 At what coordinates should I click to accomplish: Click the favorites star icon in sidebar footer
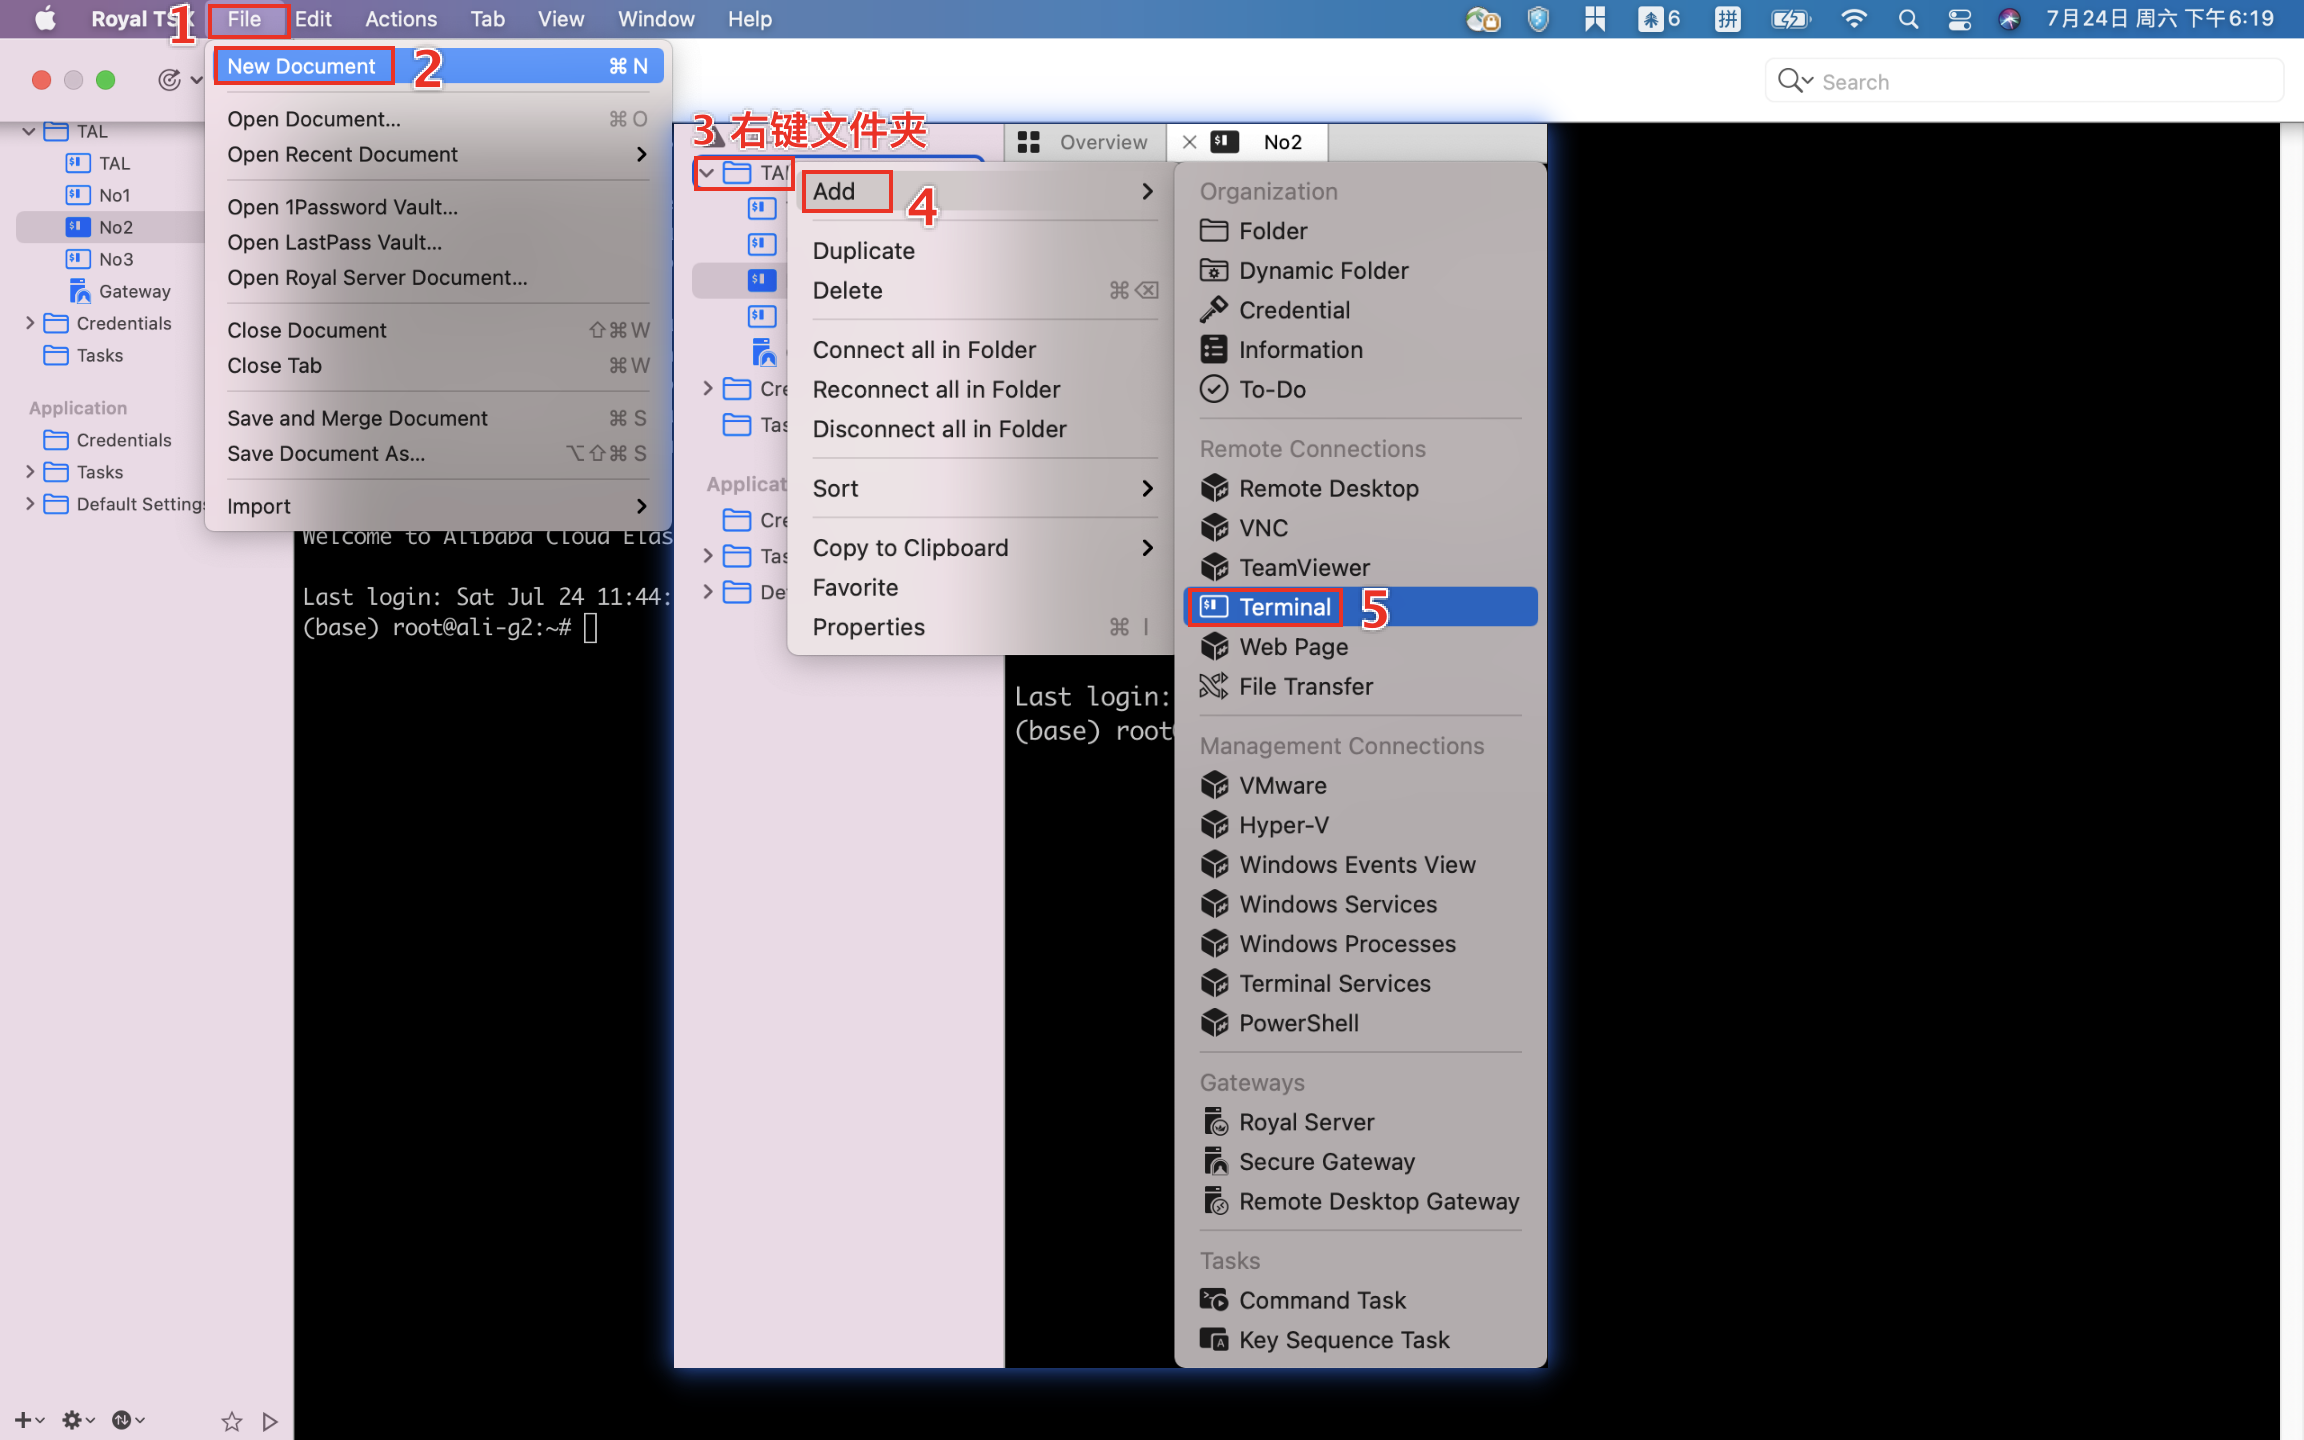coord(232,1420)
